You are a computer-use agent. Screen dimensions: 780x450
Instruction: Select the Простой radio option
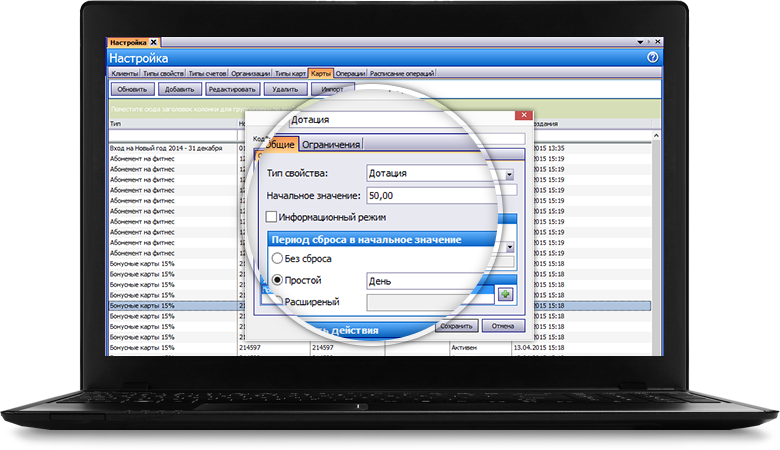coord(276,281)
